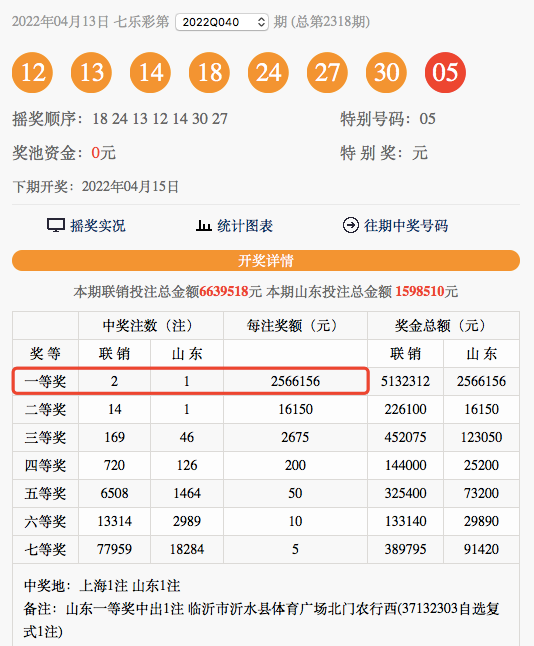Click the bar chart icon for 统计图表
Image resolution: width=534 pixels, height=646 pixels.
(x=204, y=225)
